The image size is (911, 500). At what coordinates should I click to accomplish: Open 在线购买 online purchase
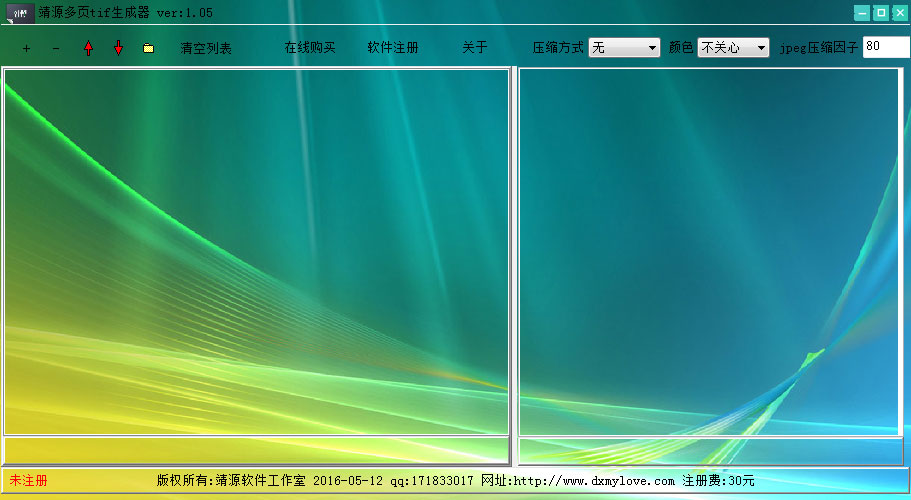pos(310,48)
